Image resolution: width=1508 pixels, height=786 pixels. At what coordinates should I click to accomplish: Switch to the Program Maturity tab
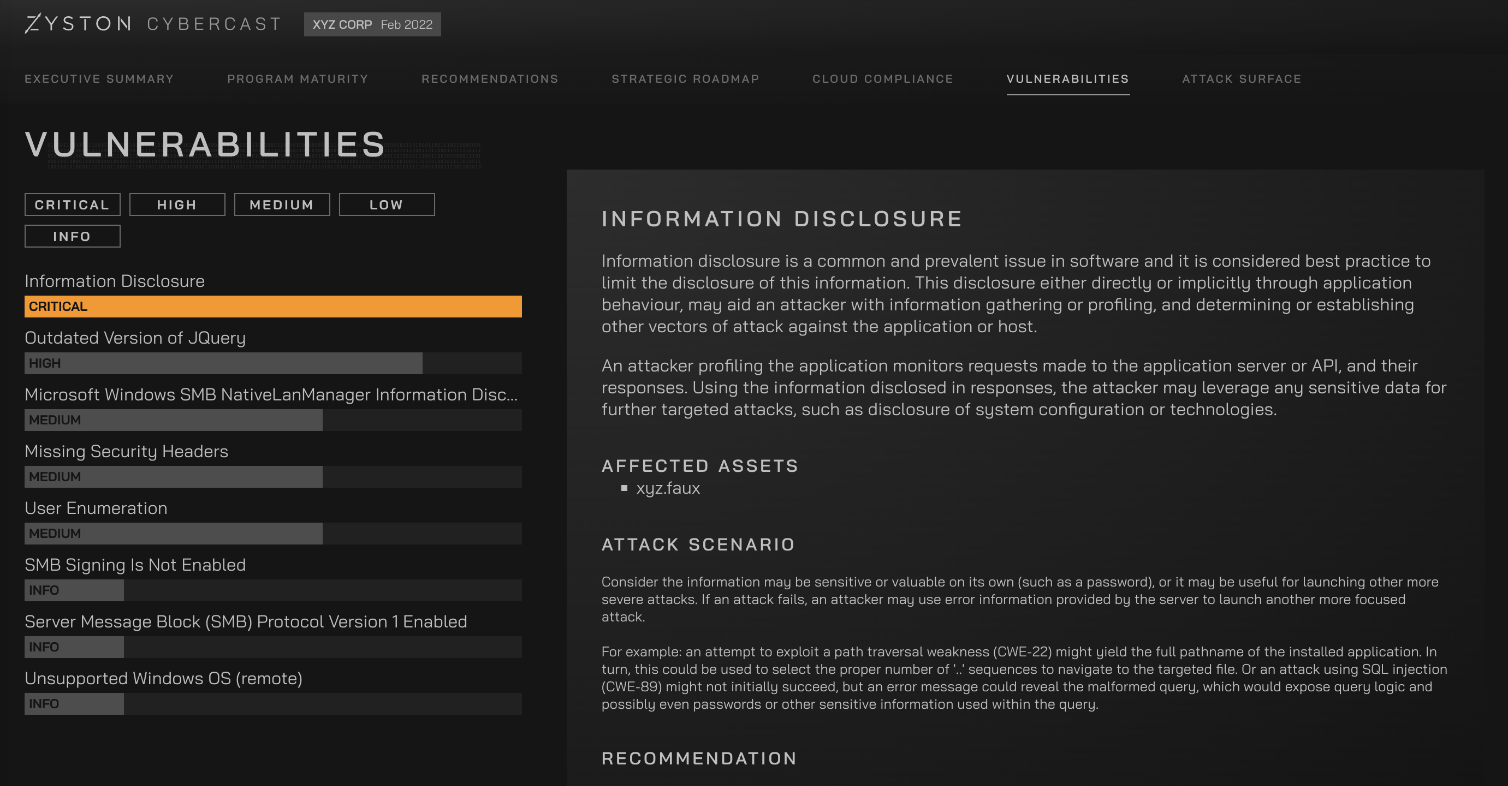coord(297,79)
